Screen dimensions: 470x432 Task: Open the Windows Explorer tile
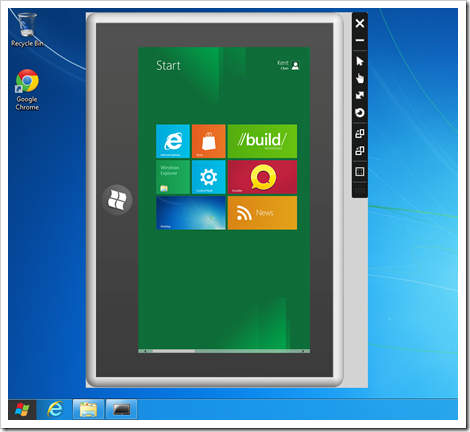(173, 177)
